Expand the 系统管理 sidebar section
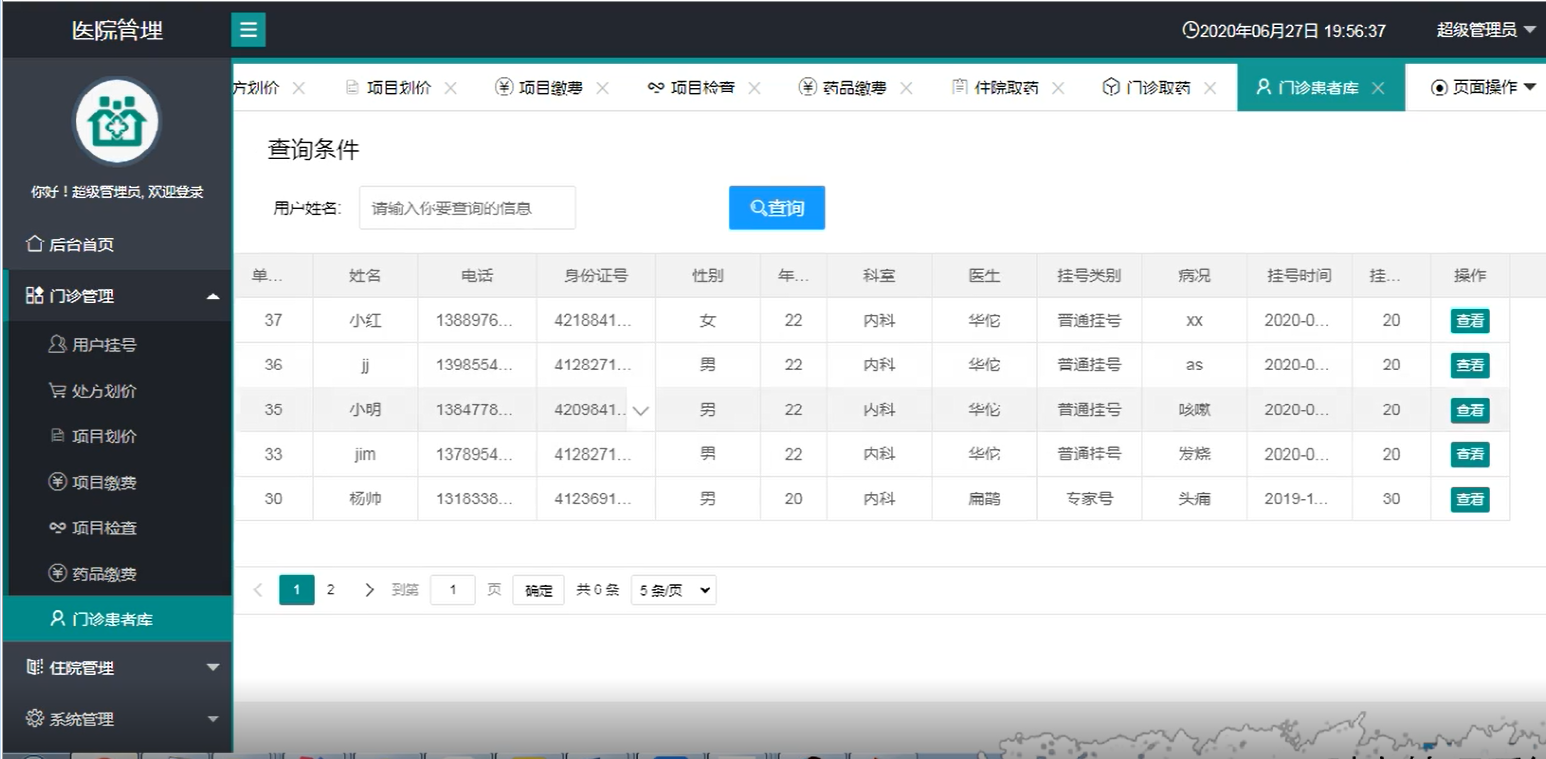 click(x=117, y=718)
